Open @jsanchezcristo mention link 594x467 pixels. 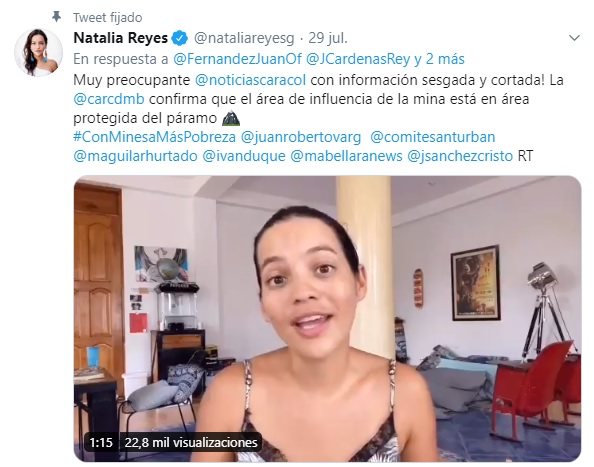[x=460, y=156]
